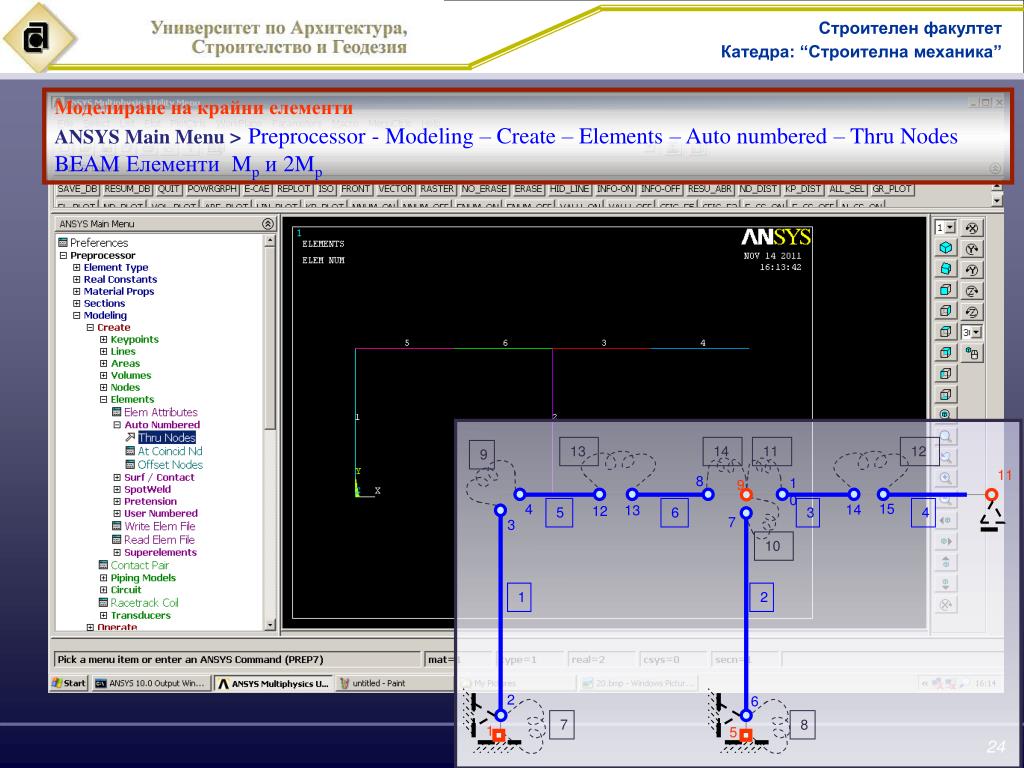The image size is (1024, 768).
Task: Collapse ANSYS Main Menu with chevron icon
Action: click(x=268, y=223)
